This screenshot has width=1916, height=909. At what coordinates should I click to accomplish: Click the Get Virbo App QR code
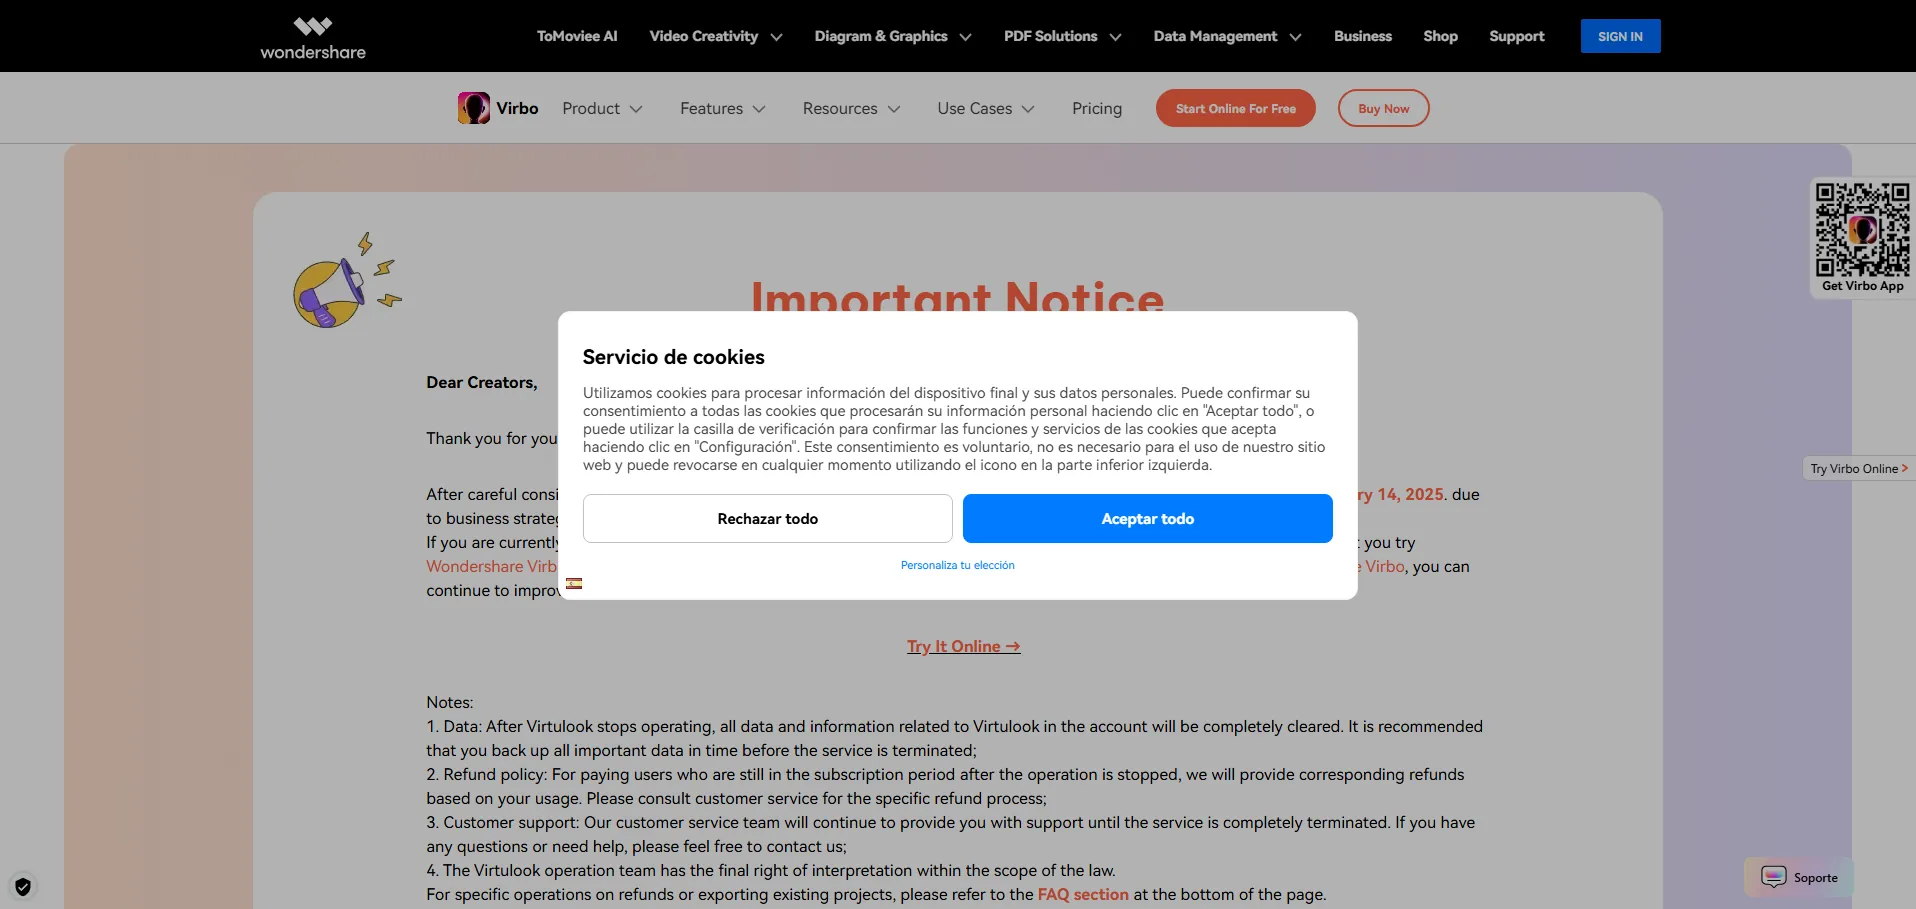1862,230
